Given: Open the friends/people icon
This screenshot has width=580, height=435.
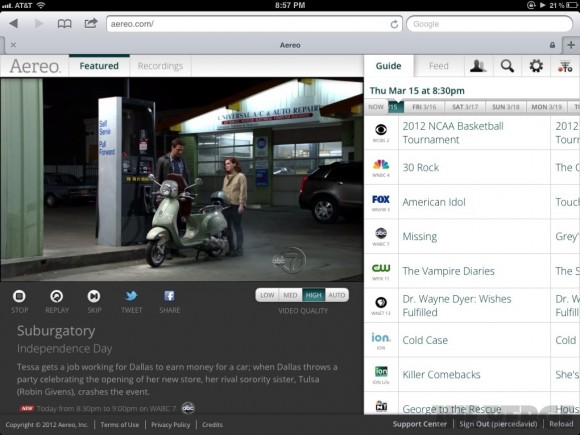Looking at the screenshot, I should coord(478,66).
